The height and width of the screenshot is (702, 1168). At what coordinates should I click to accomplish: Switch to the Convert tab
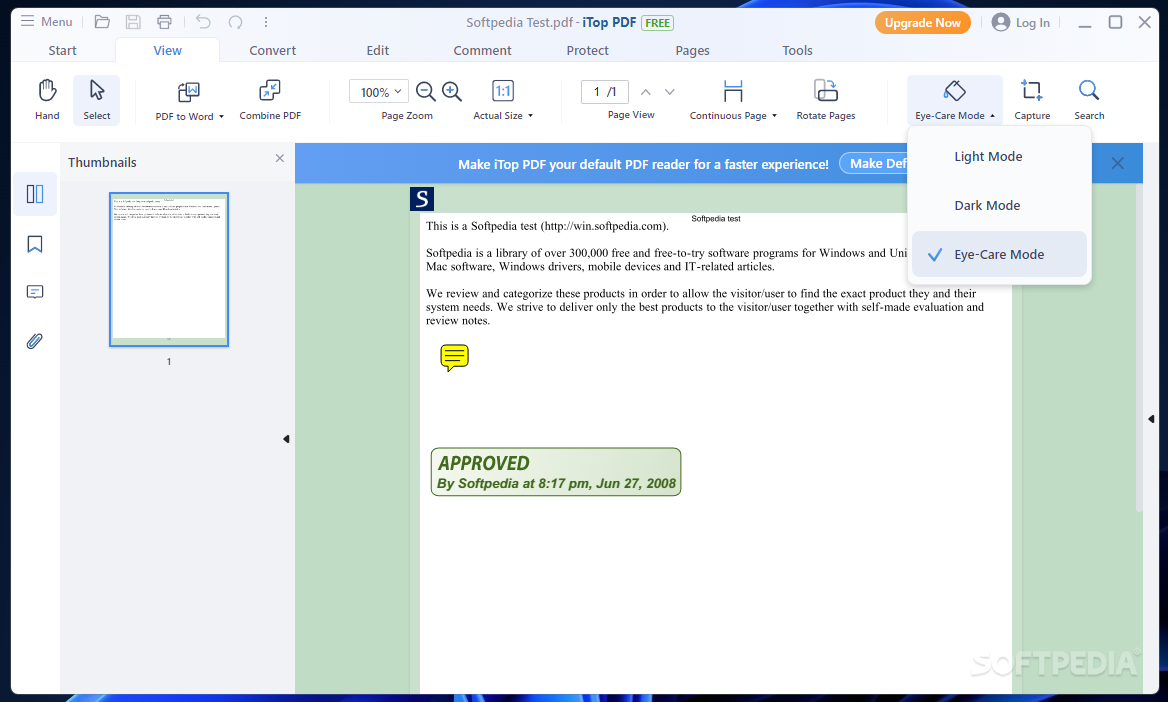point(273,51)
